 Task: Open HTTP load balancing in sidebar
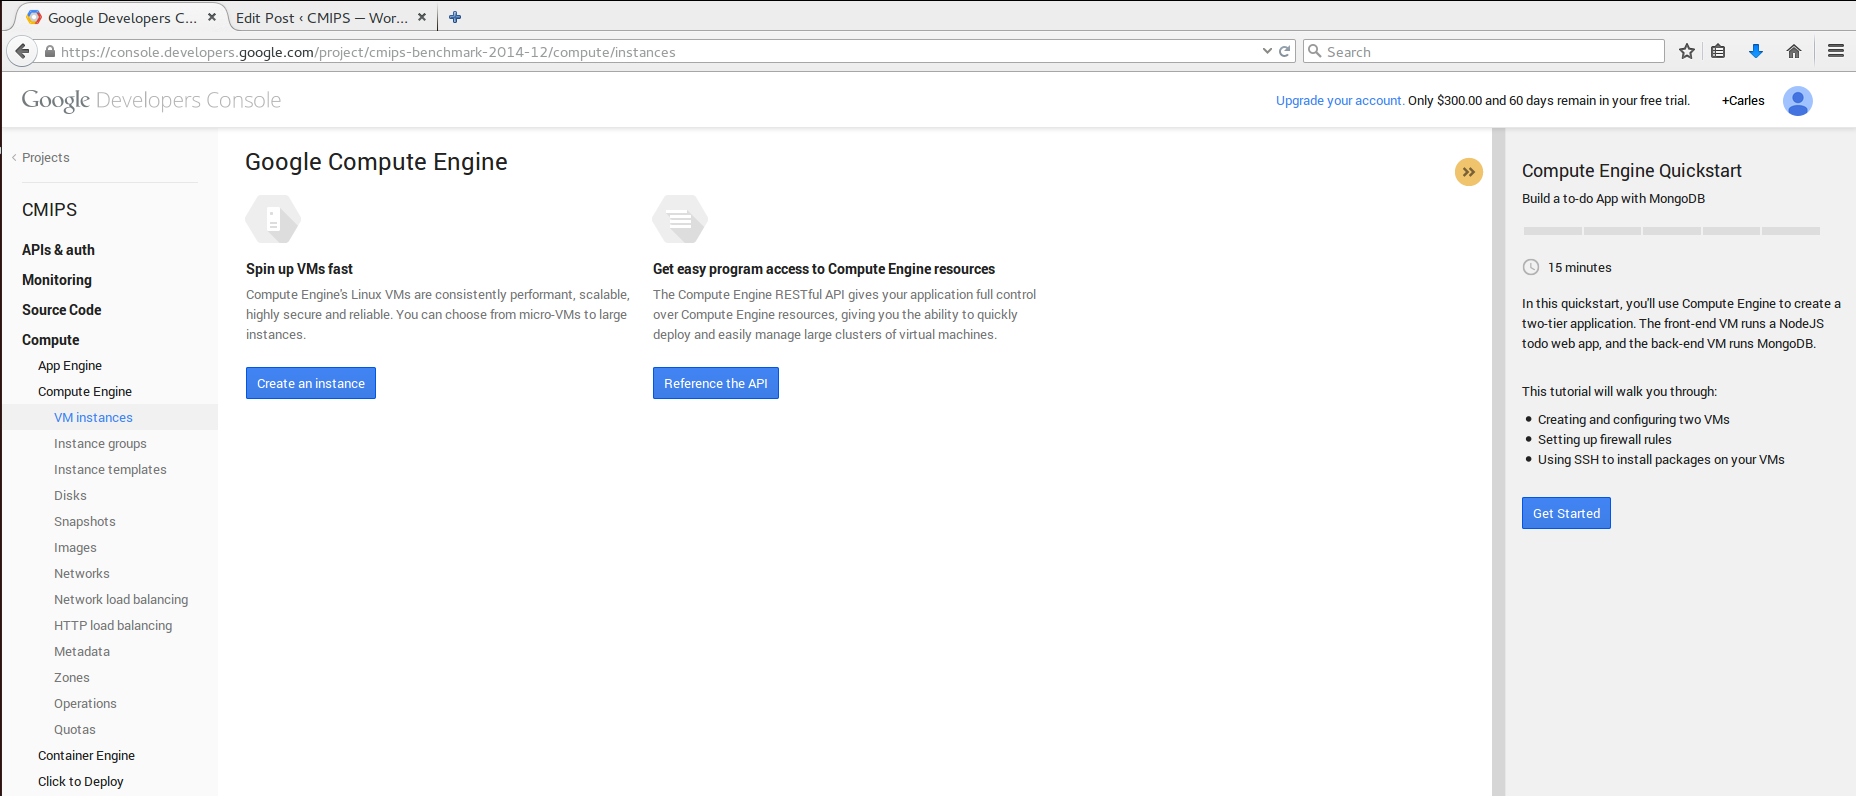point(113,626)
